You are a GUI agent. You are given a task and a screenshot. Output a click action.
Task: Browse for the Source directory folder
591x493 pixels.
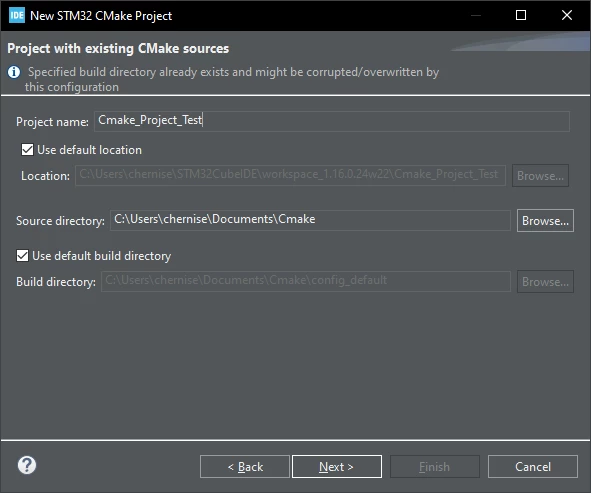(545, 220)
